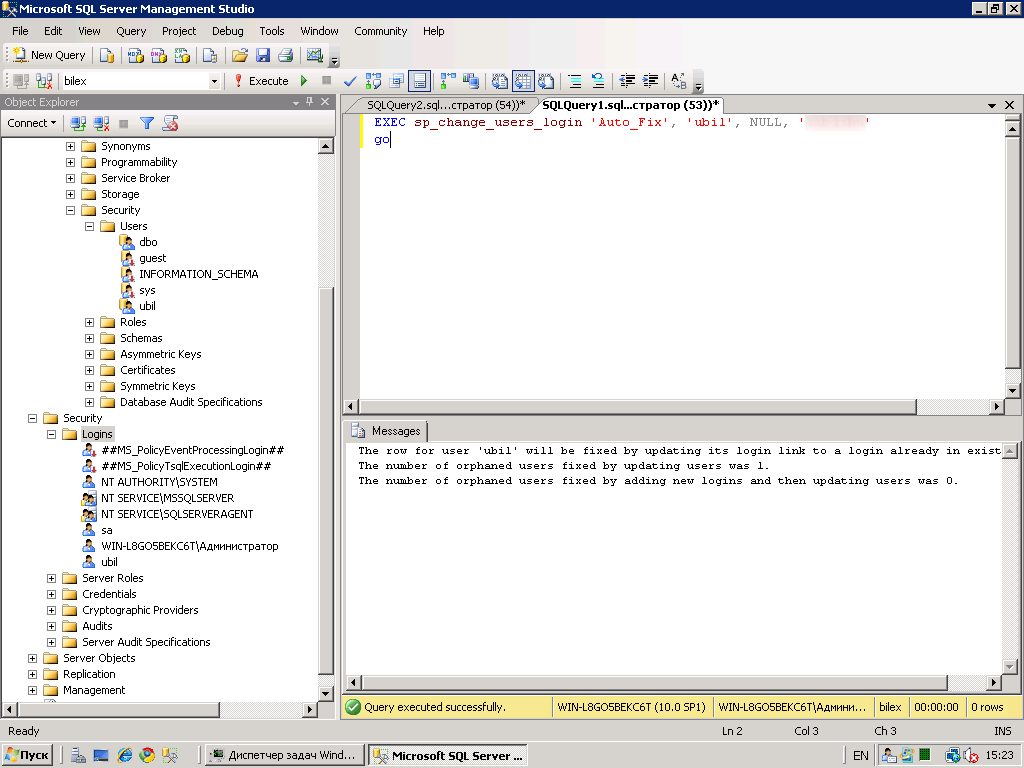Toggle Include Client Statistics
Image resolution: width=1024 pixels, height=768 pixels.
pos(471,81)
